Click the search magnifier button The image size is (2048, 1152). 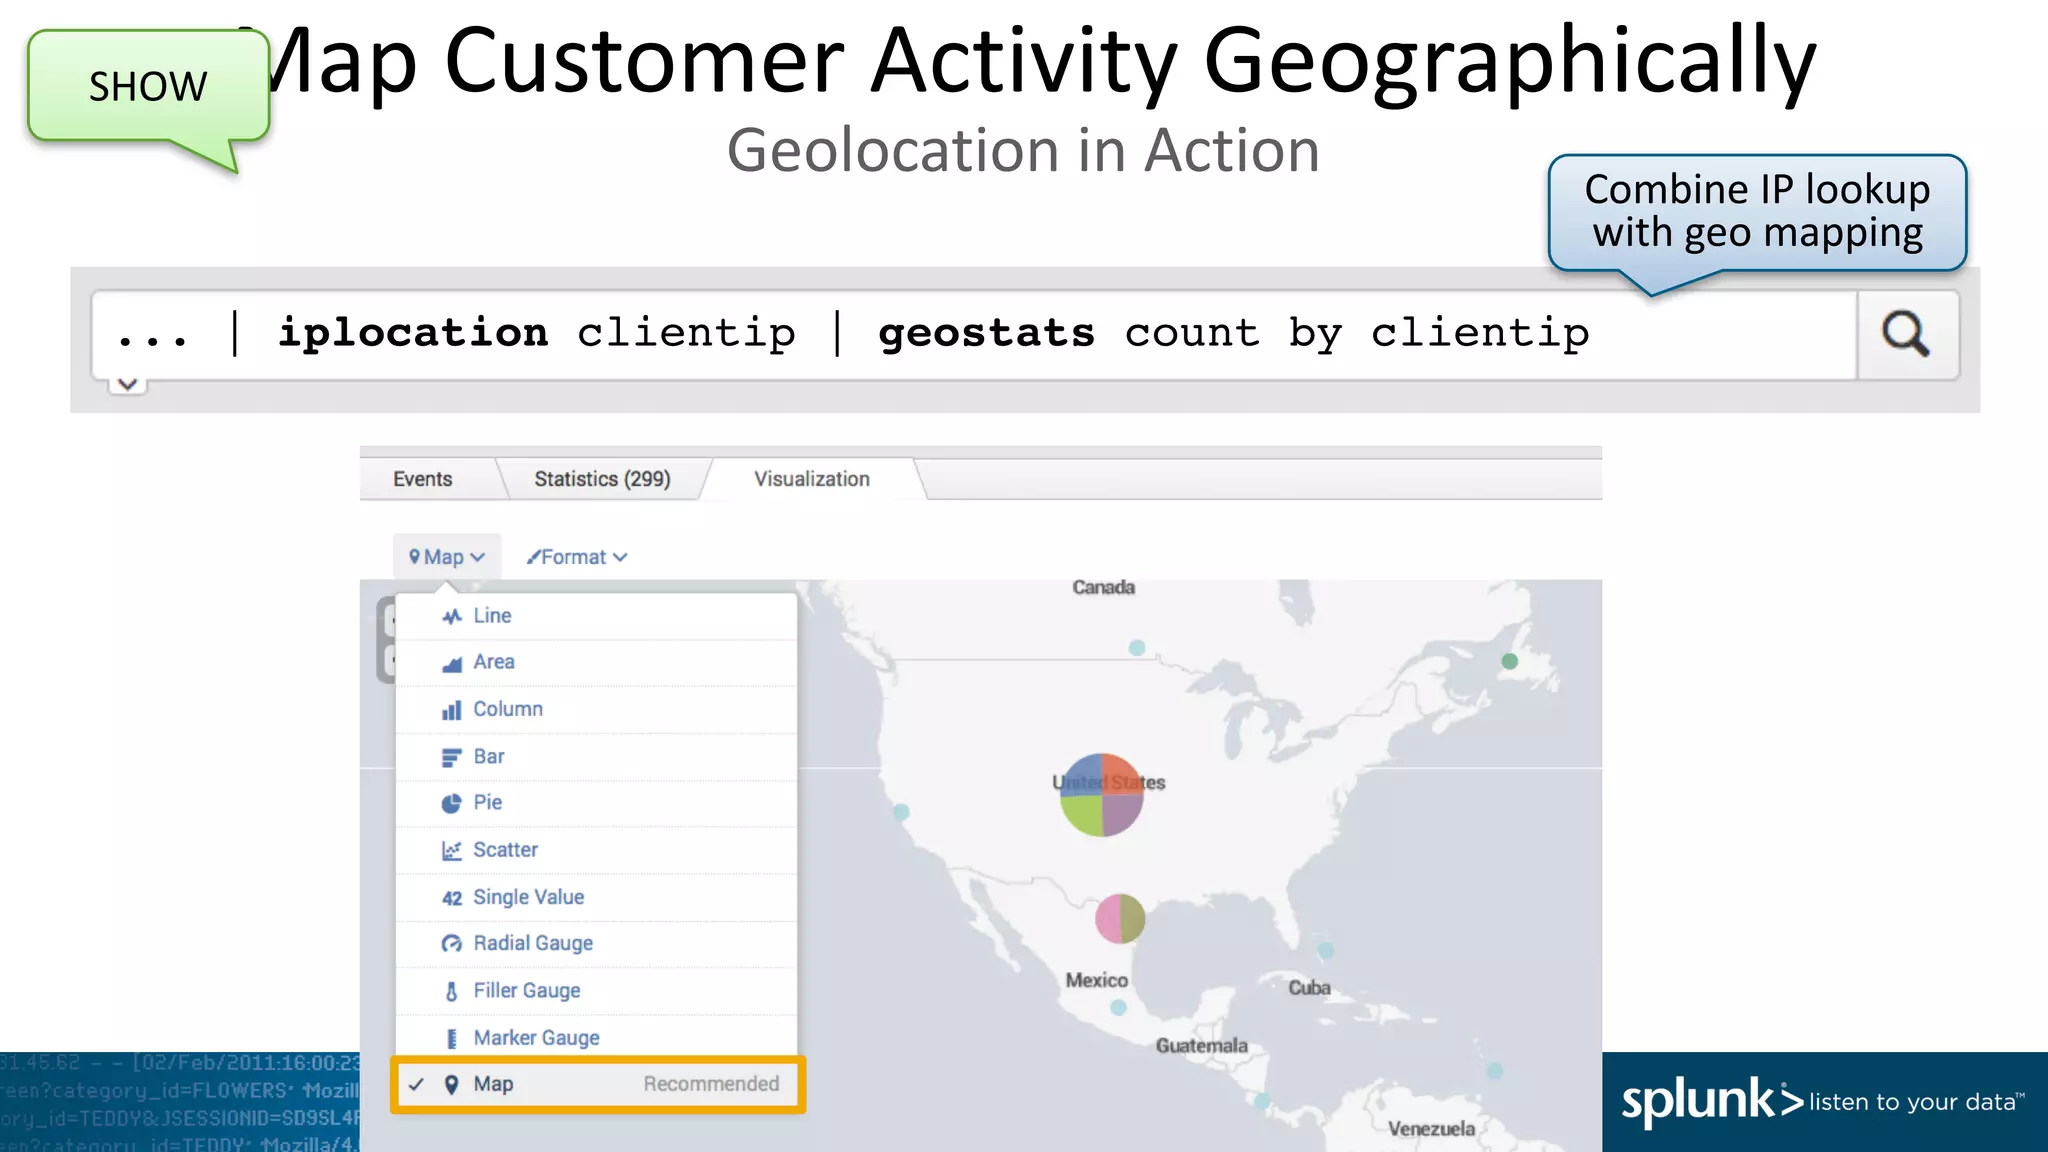point(1907,334)
